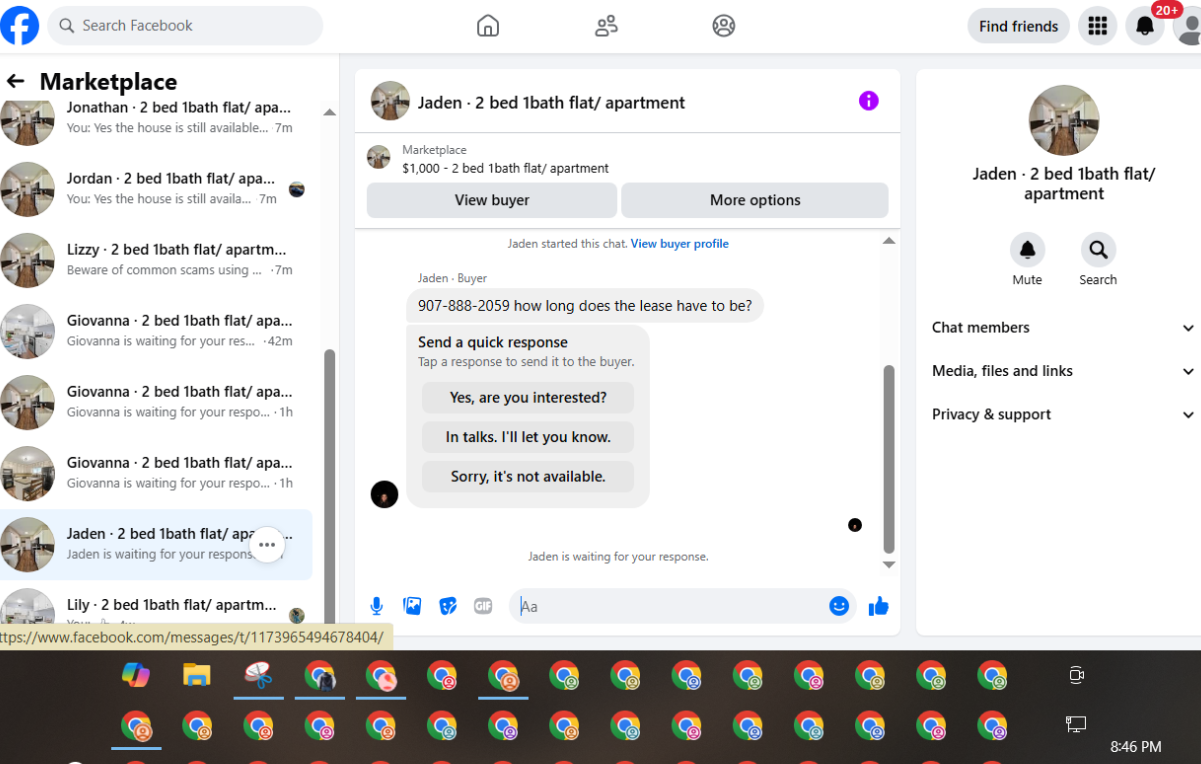Send a thumbs-up like
This screenshot has width=1201, height=764.
879,606
